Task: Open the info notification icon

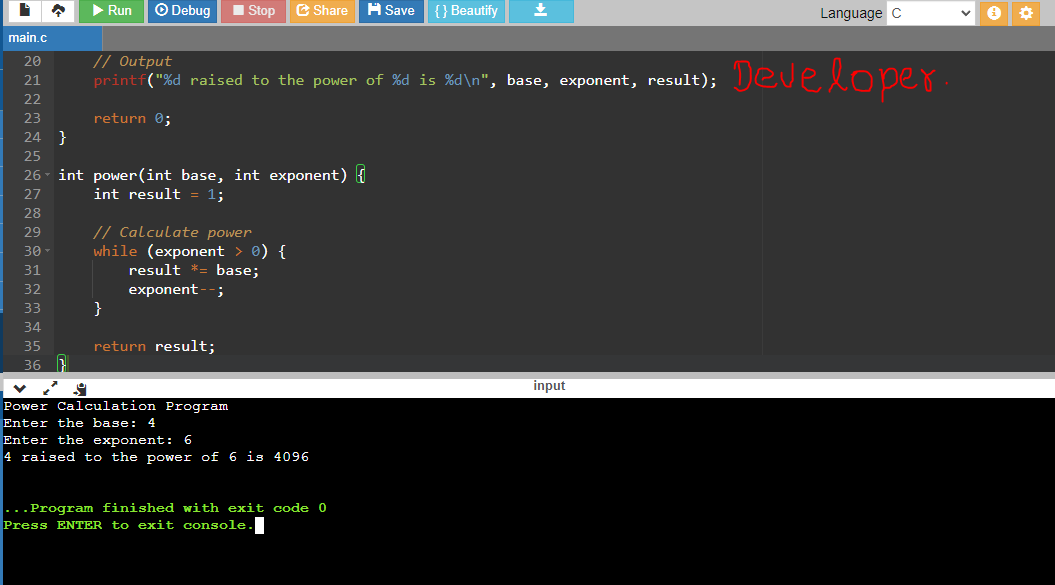Action: (x=993, y=12)
